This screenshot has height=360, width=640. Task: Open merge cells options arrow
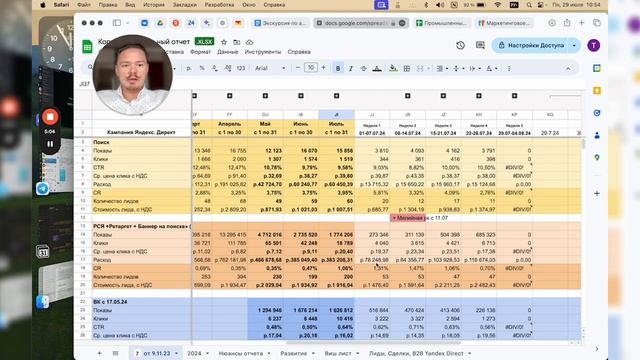coord(428,69)
